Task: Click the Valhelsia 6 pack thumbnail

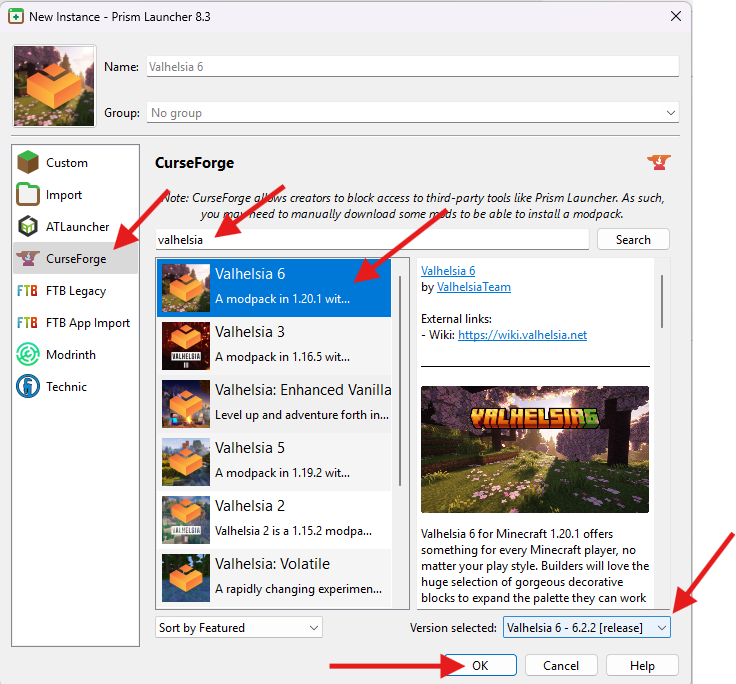Action: (186, 288)
